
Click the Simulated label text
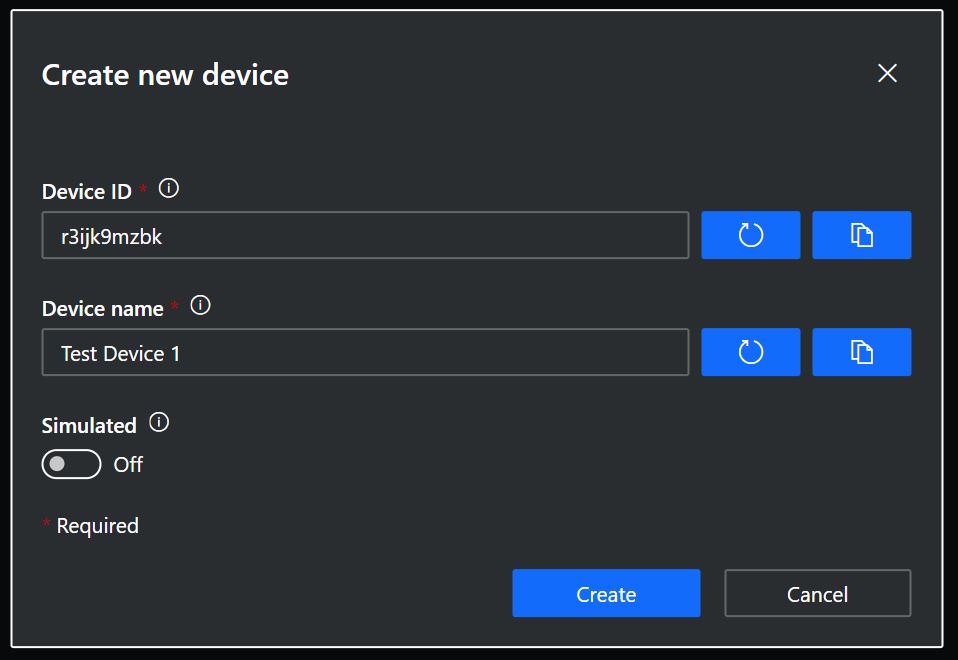89,426
